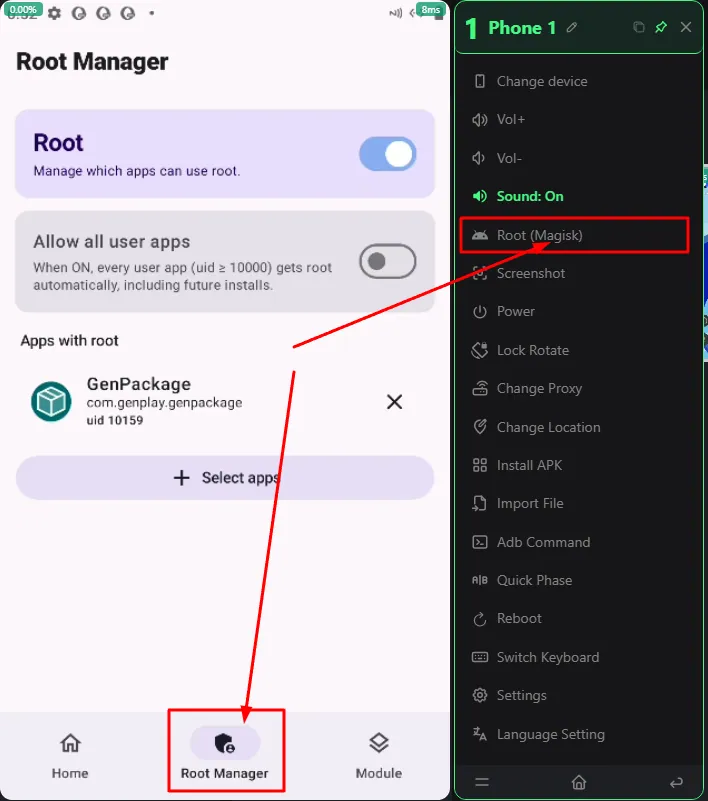Image resolution: width=708 pixels, height=801 pixels.
Task: Toggle the Root switch off
Action: tap(388, 154)
